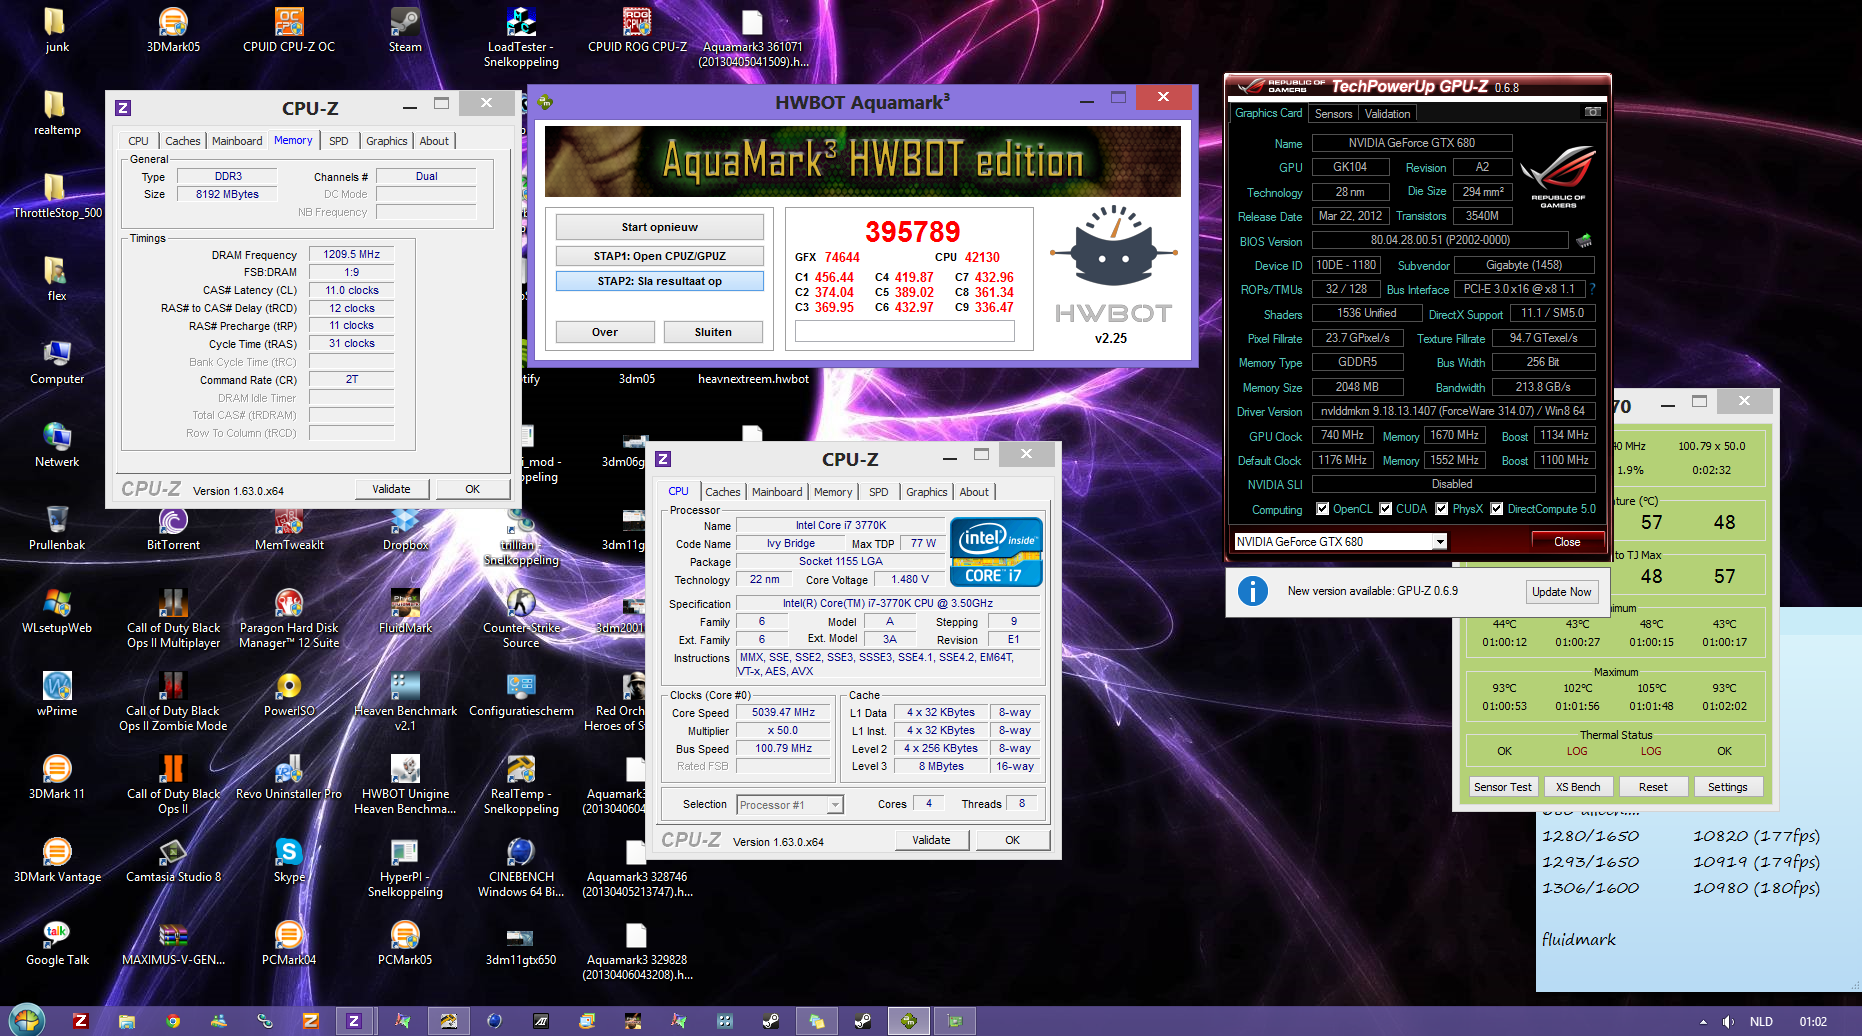1862x1036 pixels.
Task: Click Validate in the CPU-Z i7 3770K window
Action: (x=931, y=840)
